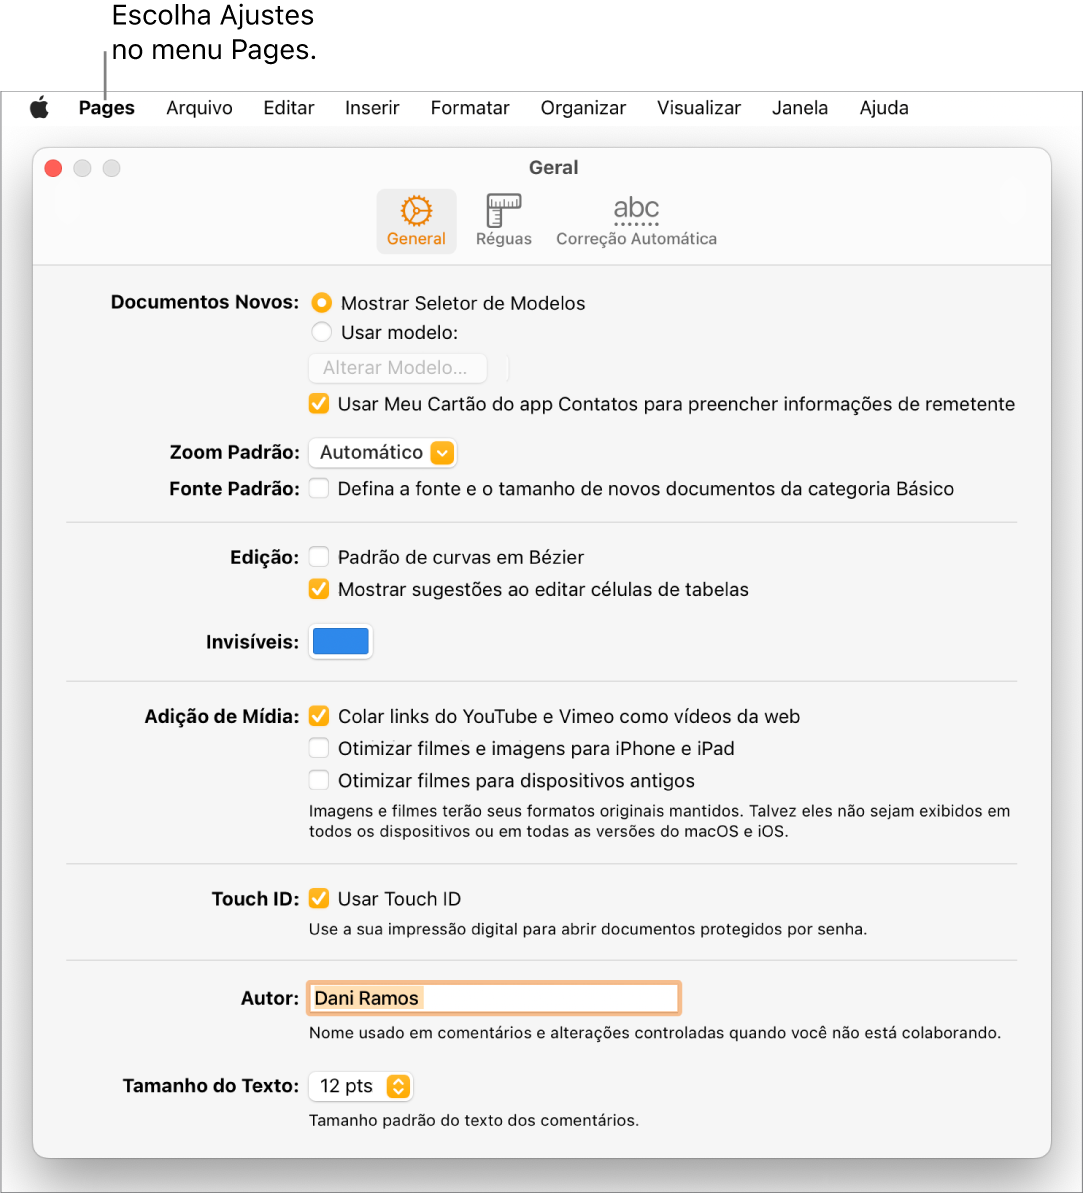The image size is (1083, 1194).
Task: Disable Mostrar sugestões ao editar células
Action: (318, 589)
